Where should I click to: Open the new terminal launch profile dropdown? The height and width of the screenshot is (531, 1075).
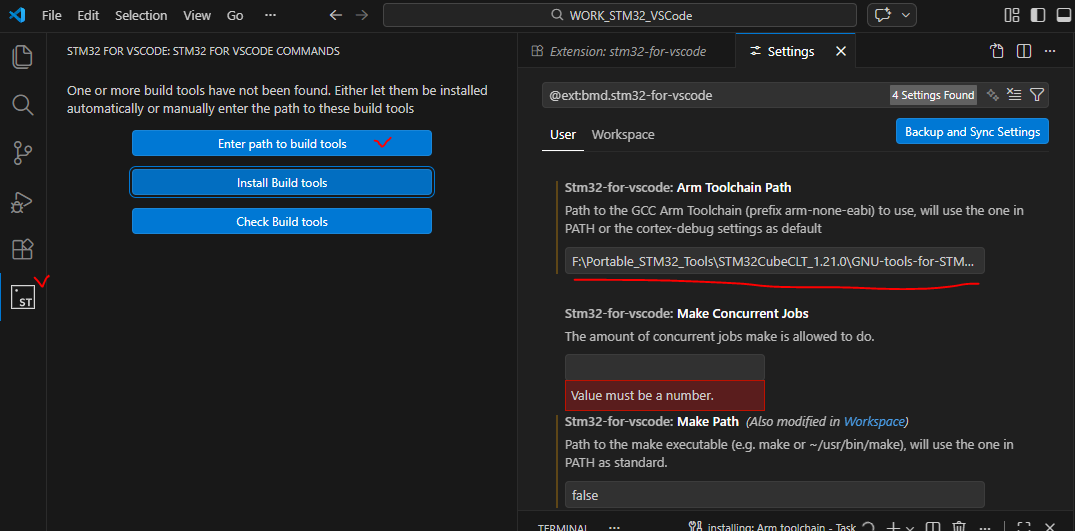910,527
